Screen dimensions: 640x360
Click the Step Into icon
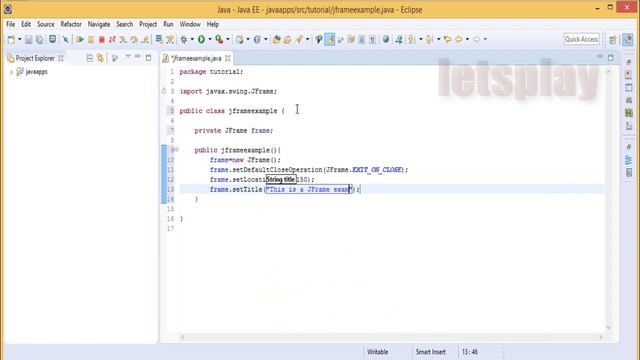coord(123,40)
